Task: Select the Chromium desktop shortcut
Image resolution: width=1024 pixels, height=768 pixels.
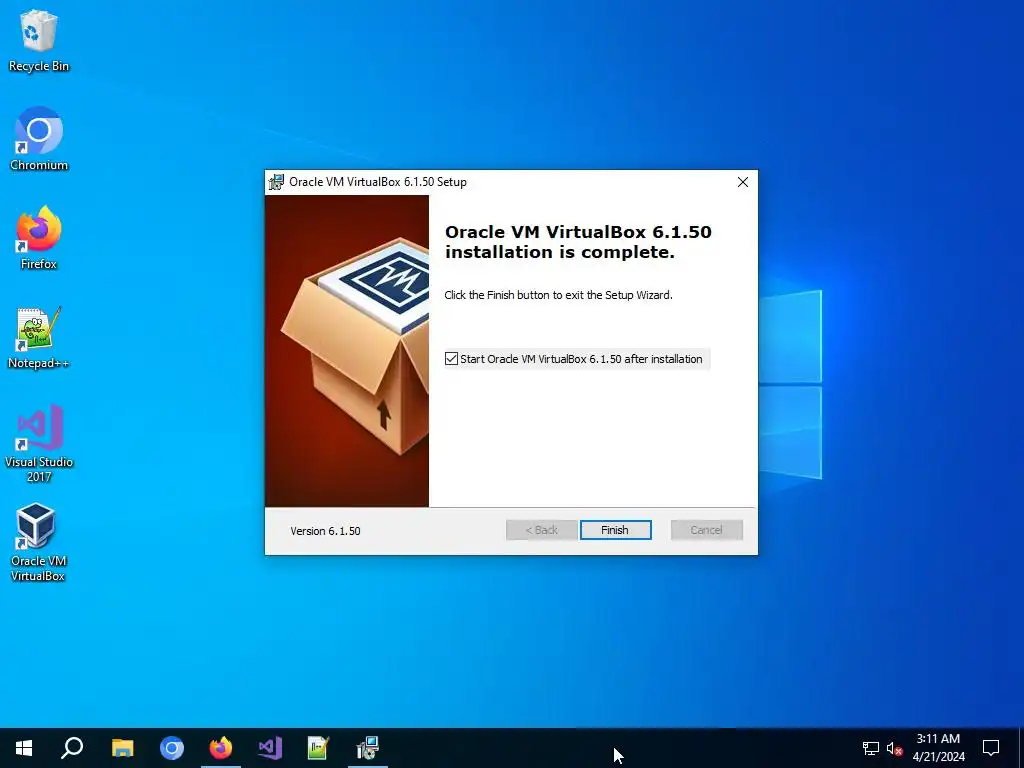Action: click(x=39, y=139)
